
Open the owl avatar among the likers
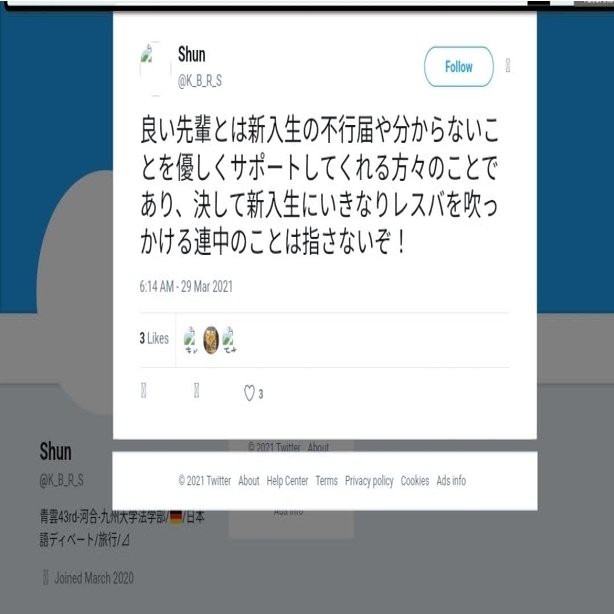(211, 340)
